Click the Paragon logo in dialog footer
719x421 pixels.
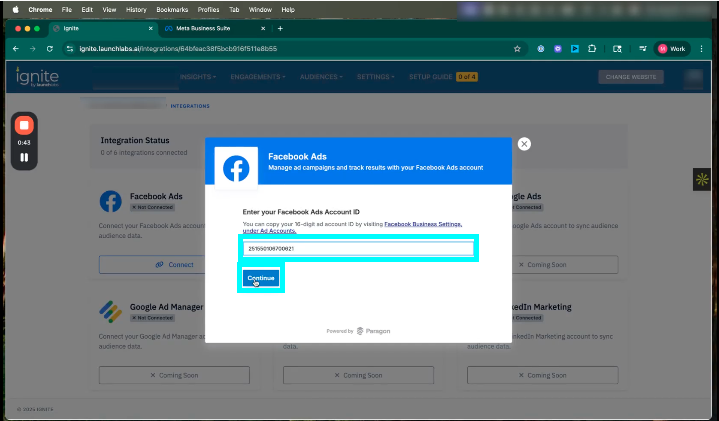(373, 331)
